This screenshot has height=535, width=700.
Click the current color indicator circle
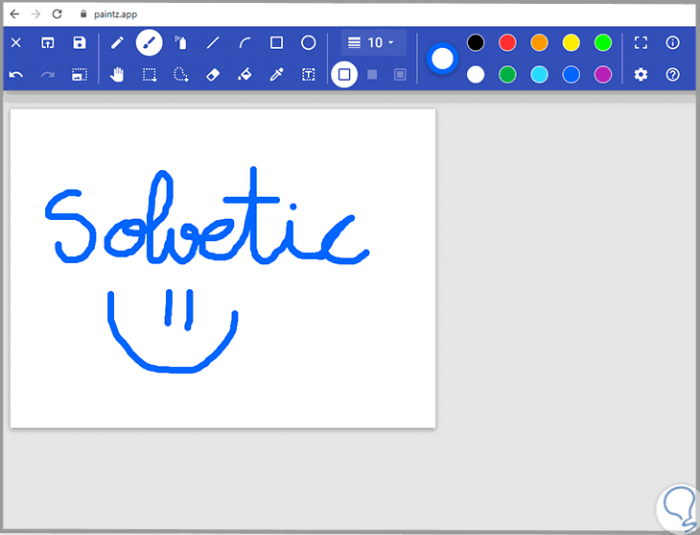(442, 59)
